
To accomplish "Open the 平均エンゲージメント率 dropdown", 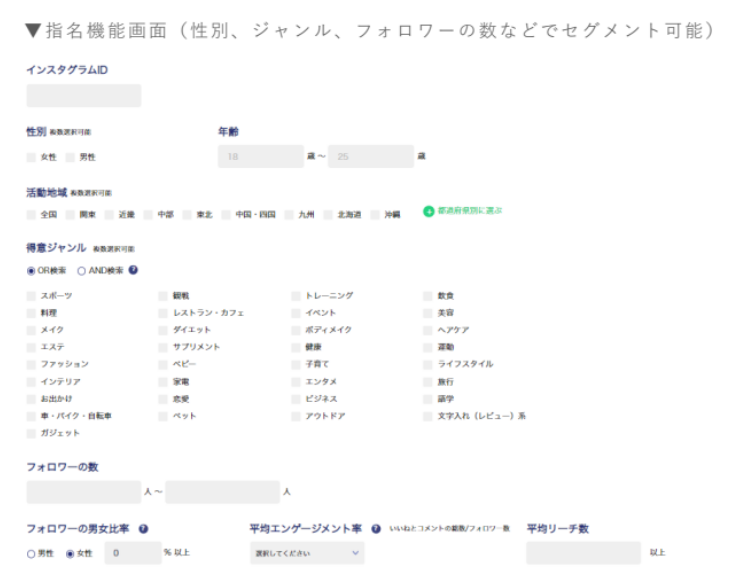I will click(x=306, y=553).
